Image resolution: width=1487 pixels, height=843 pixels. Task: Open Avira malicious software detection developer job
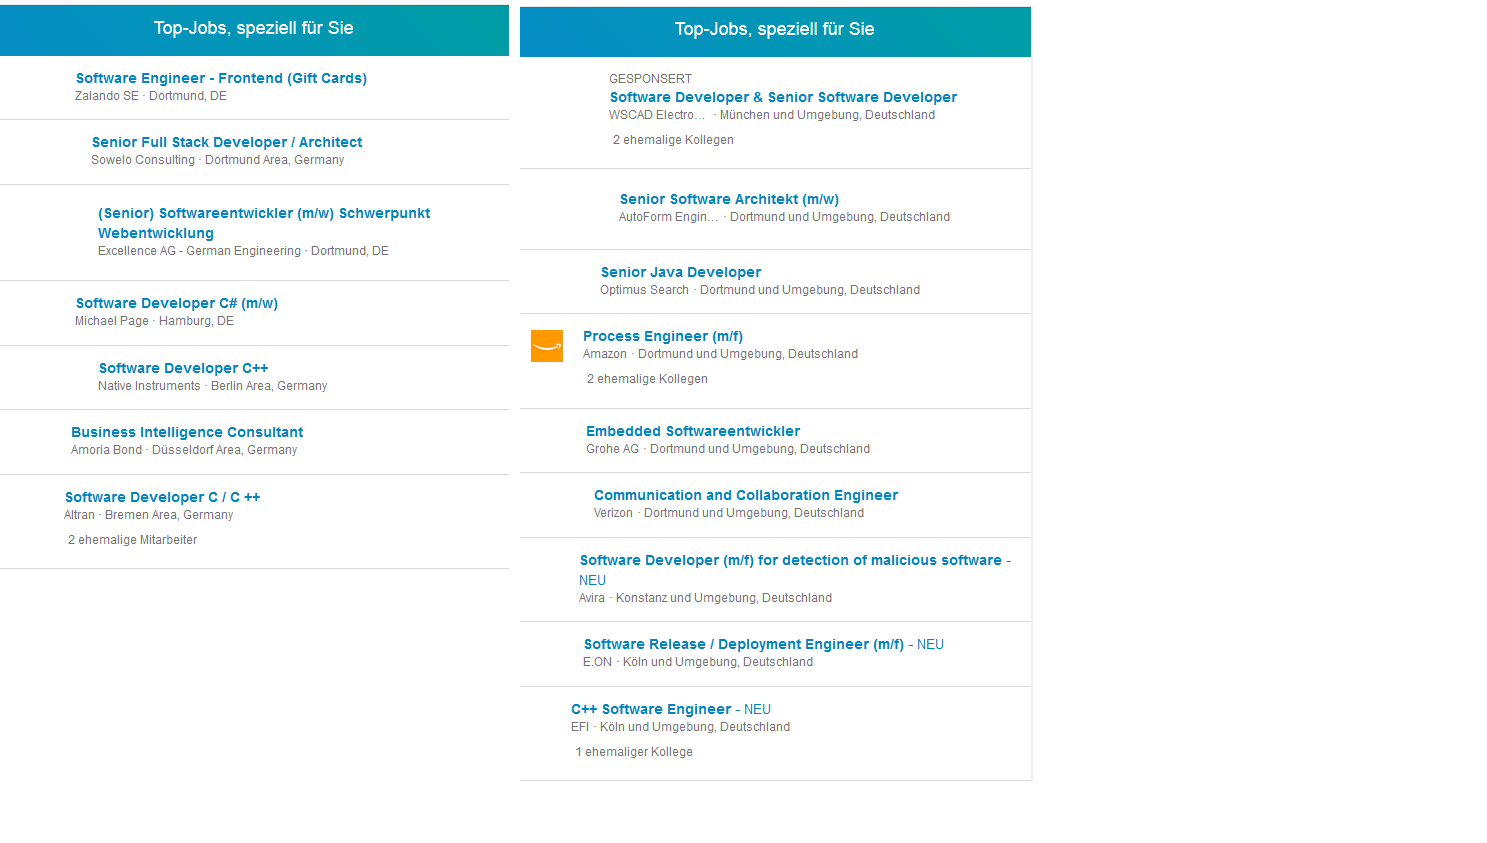click(790, 560)
